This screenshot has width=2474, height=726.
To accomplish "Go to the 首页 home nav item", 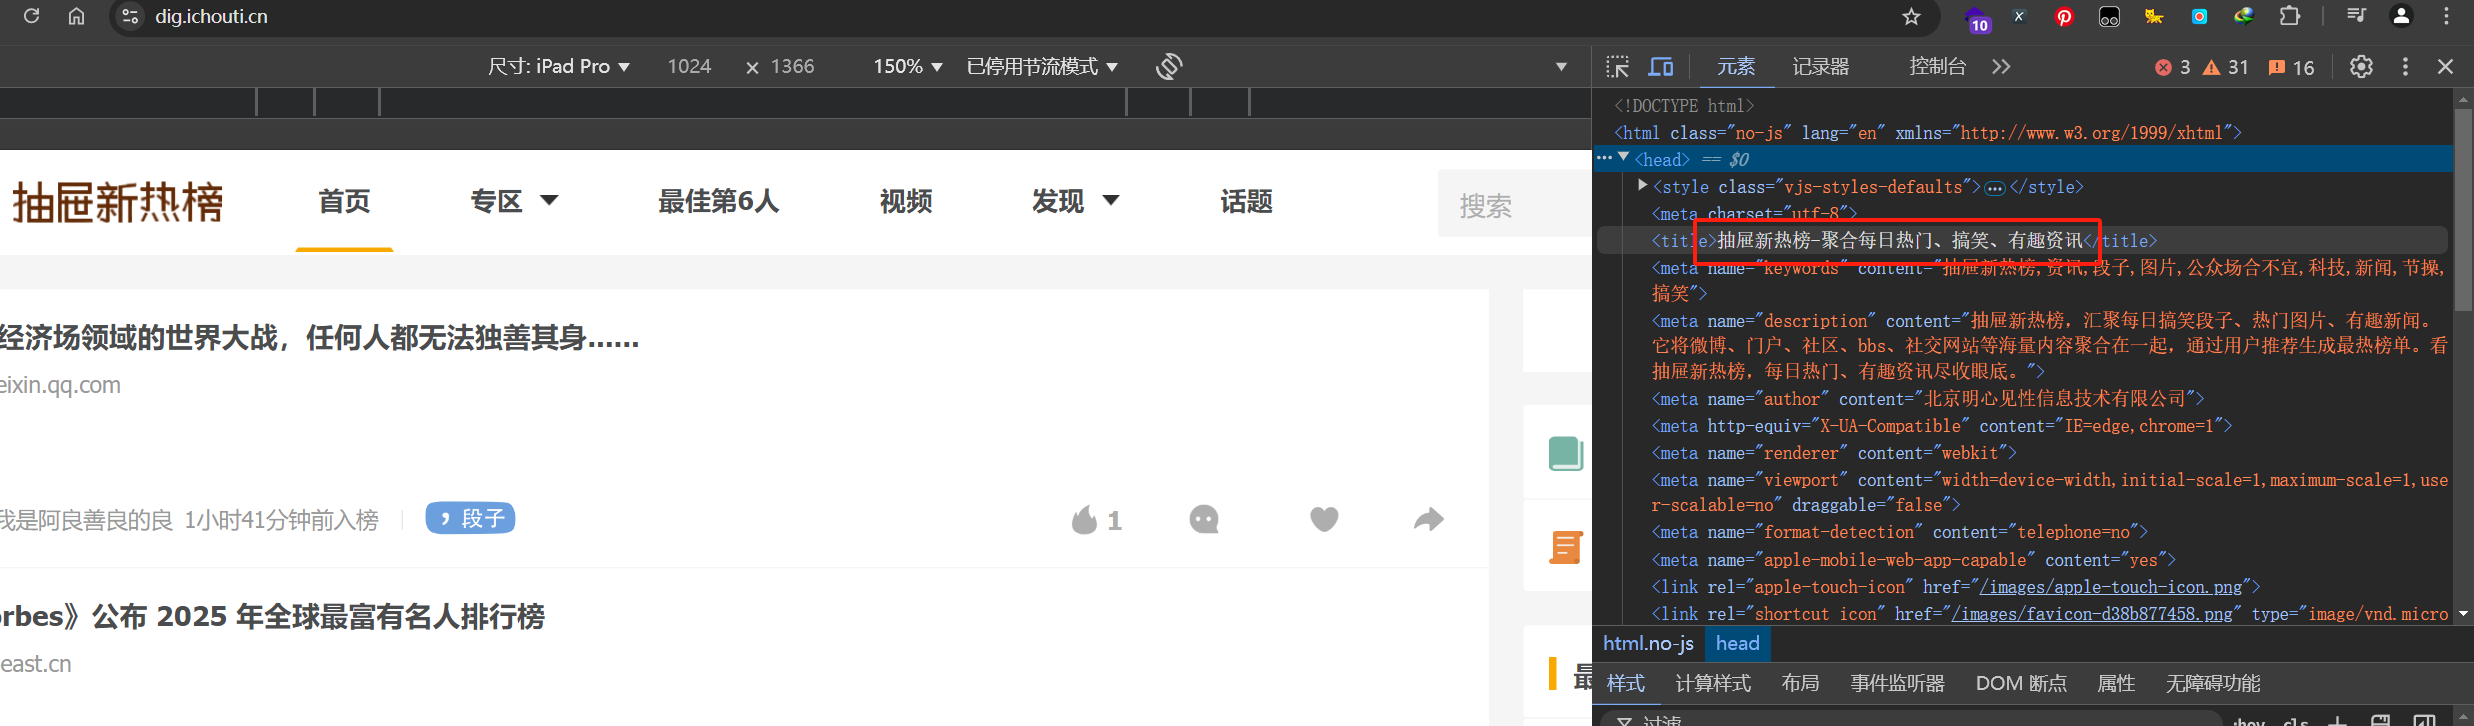I will [x=344, y=201].
